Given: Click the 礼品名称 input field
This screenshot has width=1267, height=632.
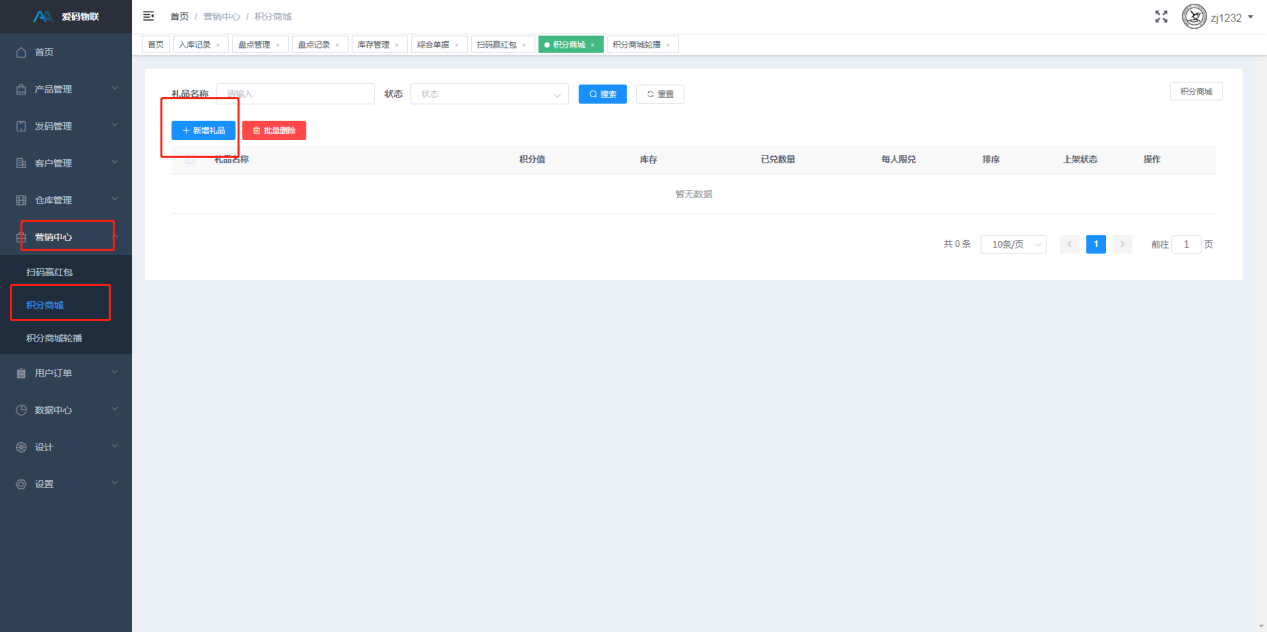Looking at the screenshot, I should tap(295, 94).
